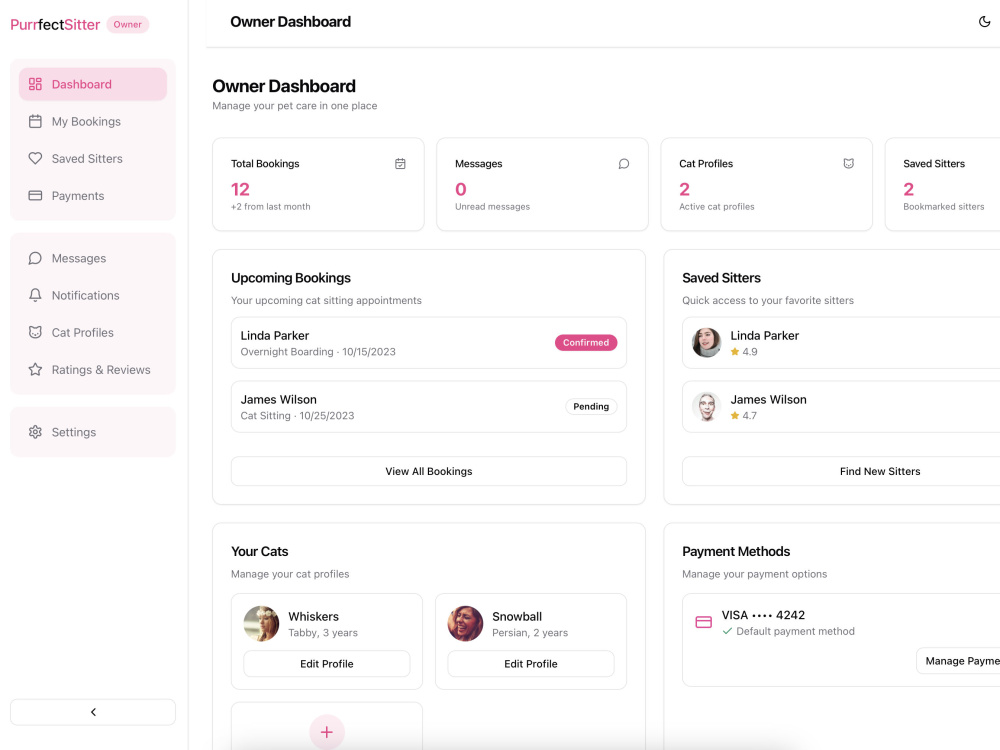Click the View All Bookings button

(429, 471)
